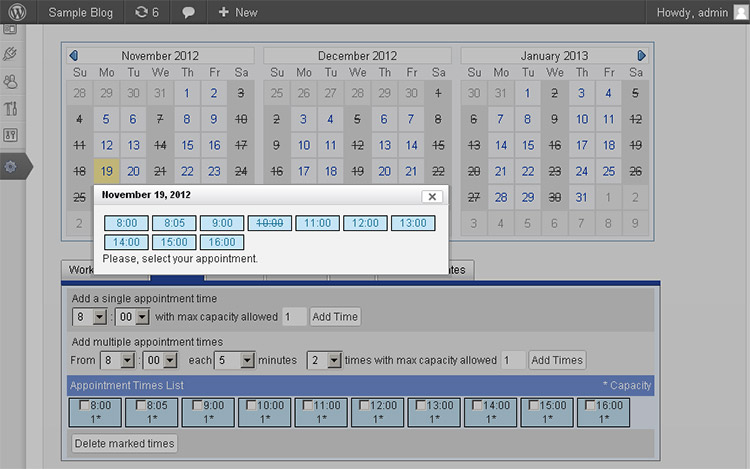Open the comments bubble icon
This screenshot has width=750, height=469.
pyautogui.click(x=188, y=12)
